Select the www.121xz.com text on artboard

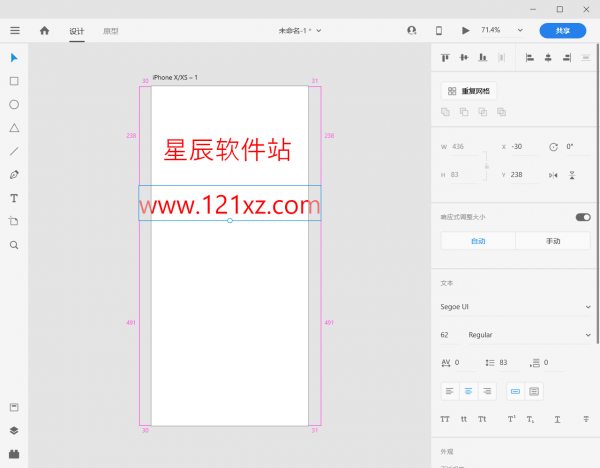[230, 204]
